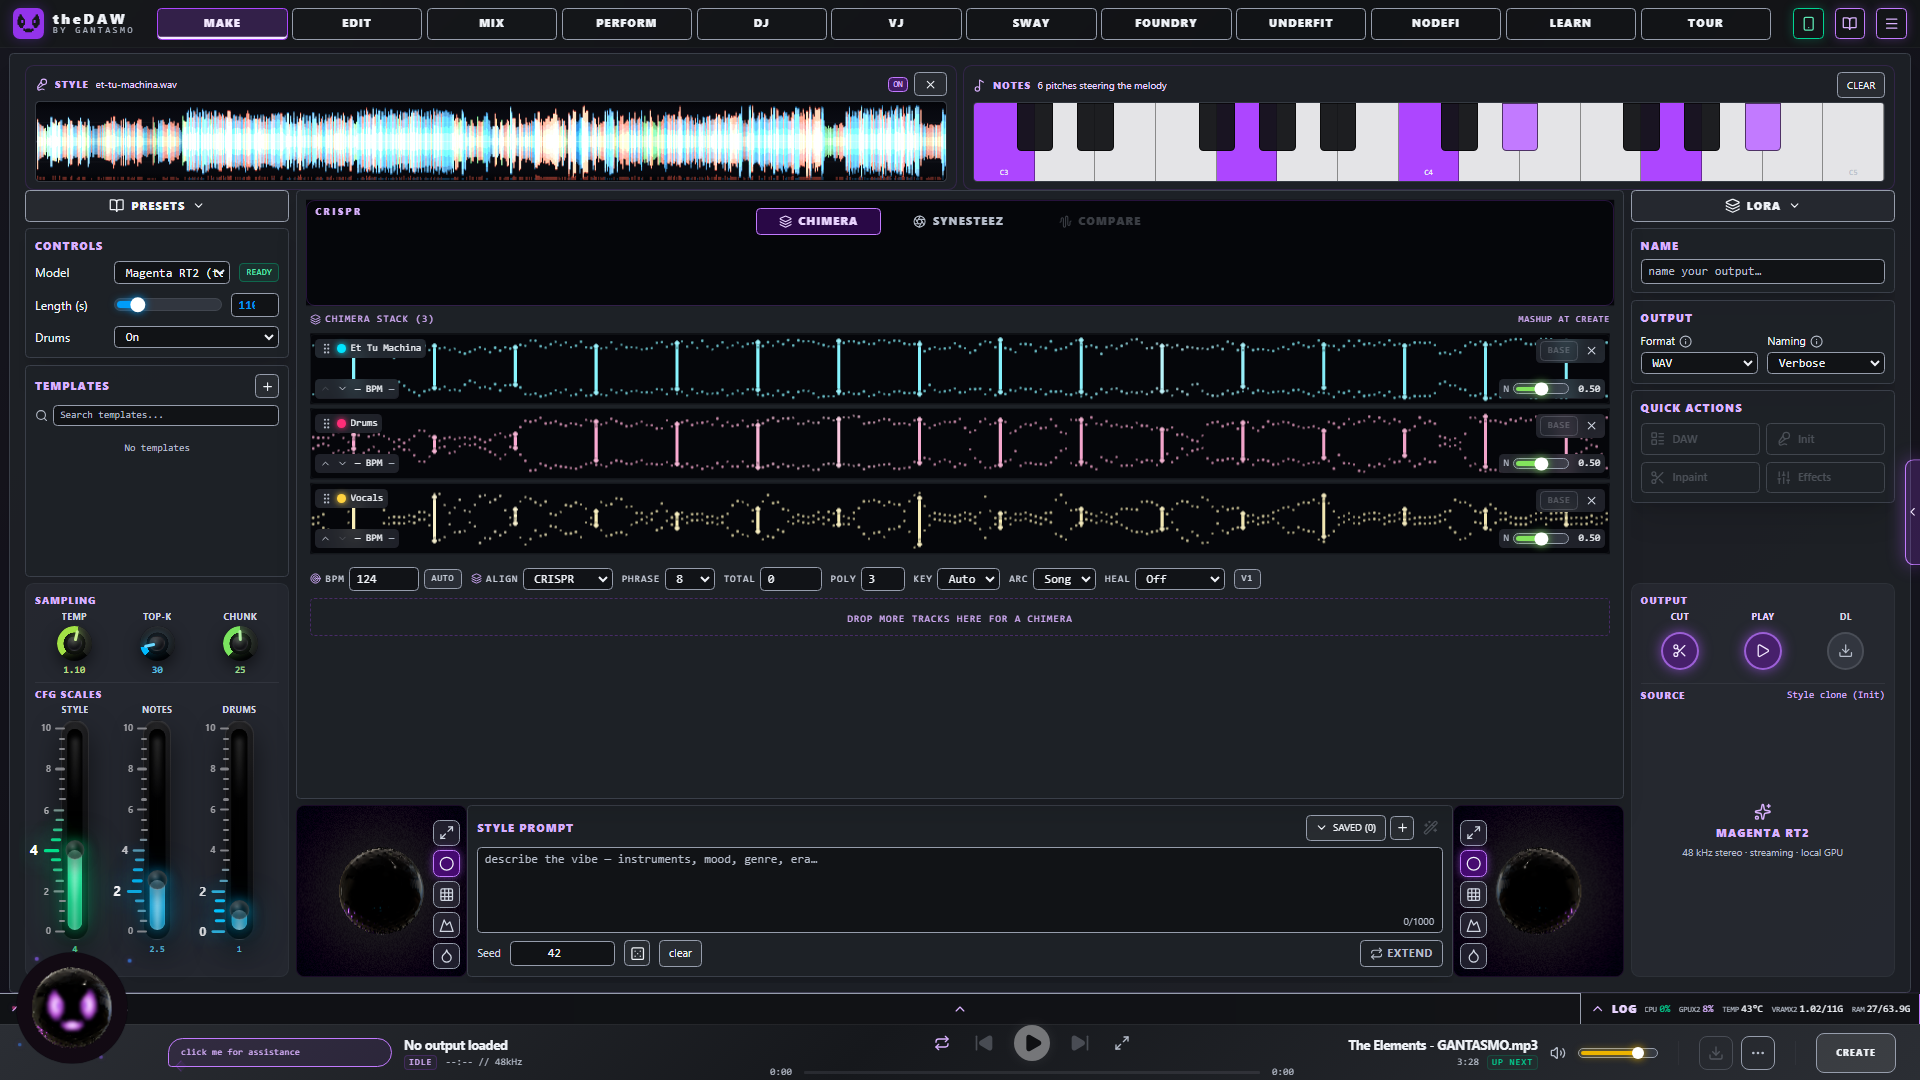The image size is (1920, 1080).
Task: Toggle the BPM AUTO button
Action: [443, 579]
